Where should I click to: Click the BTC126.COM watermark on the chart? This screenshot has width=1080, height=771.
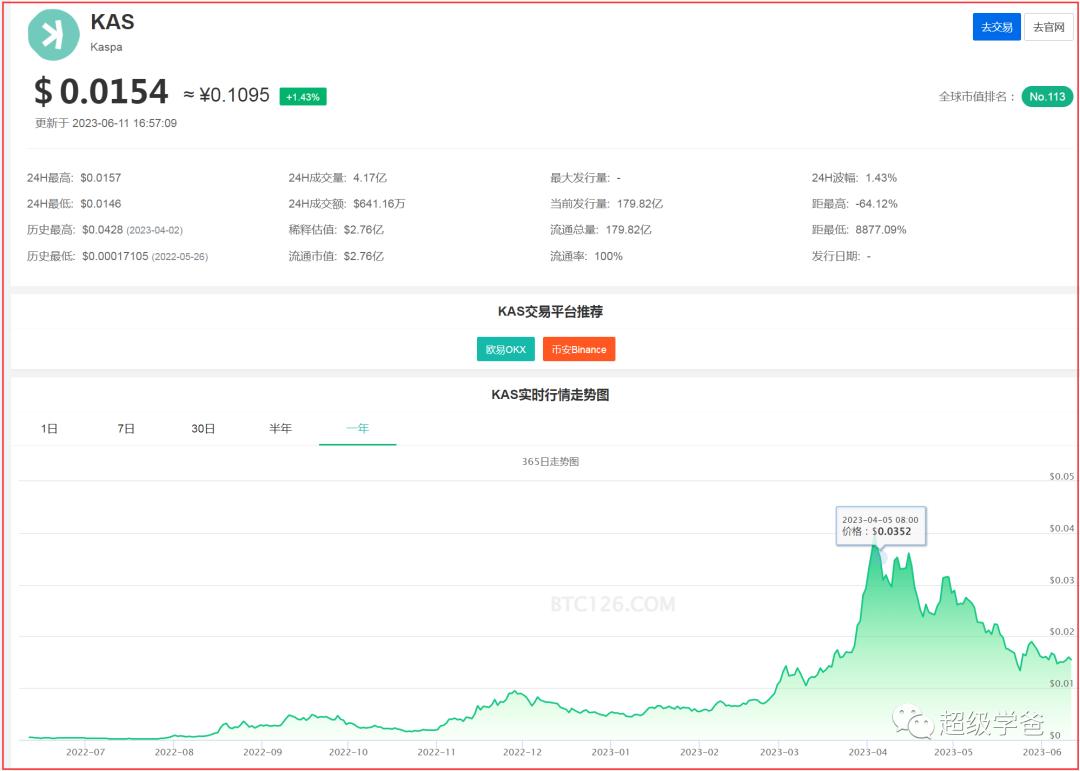[613, 603]
